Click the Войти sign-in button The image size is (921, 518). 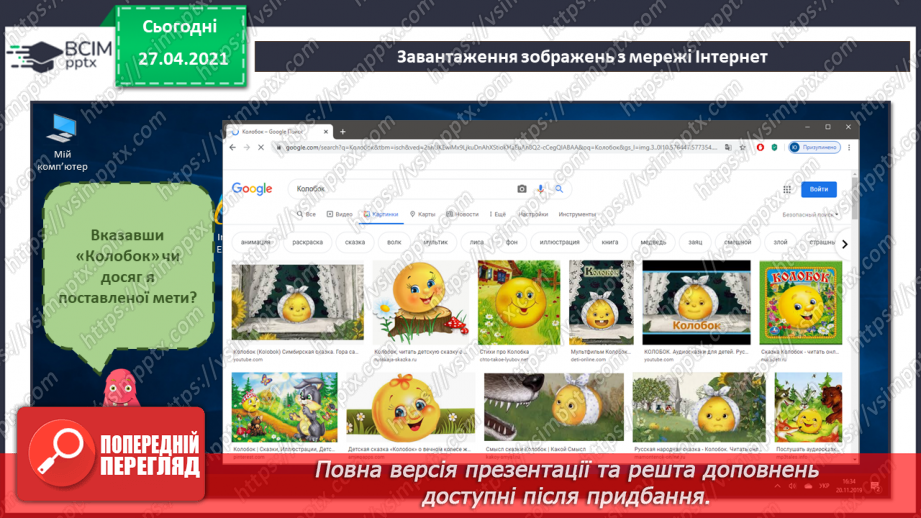pyautogui.click(x=819, y=189)
